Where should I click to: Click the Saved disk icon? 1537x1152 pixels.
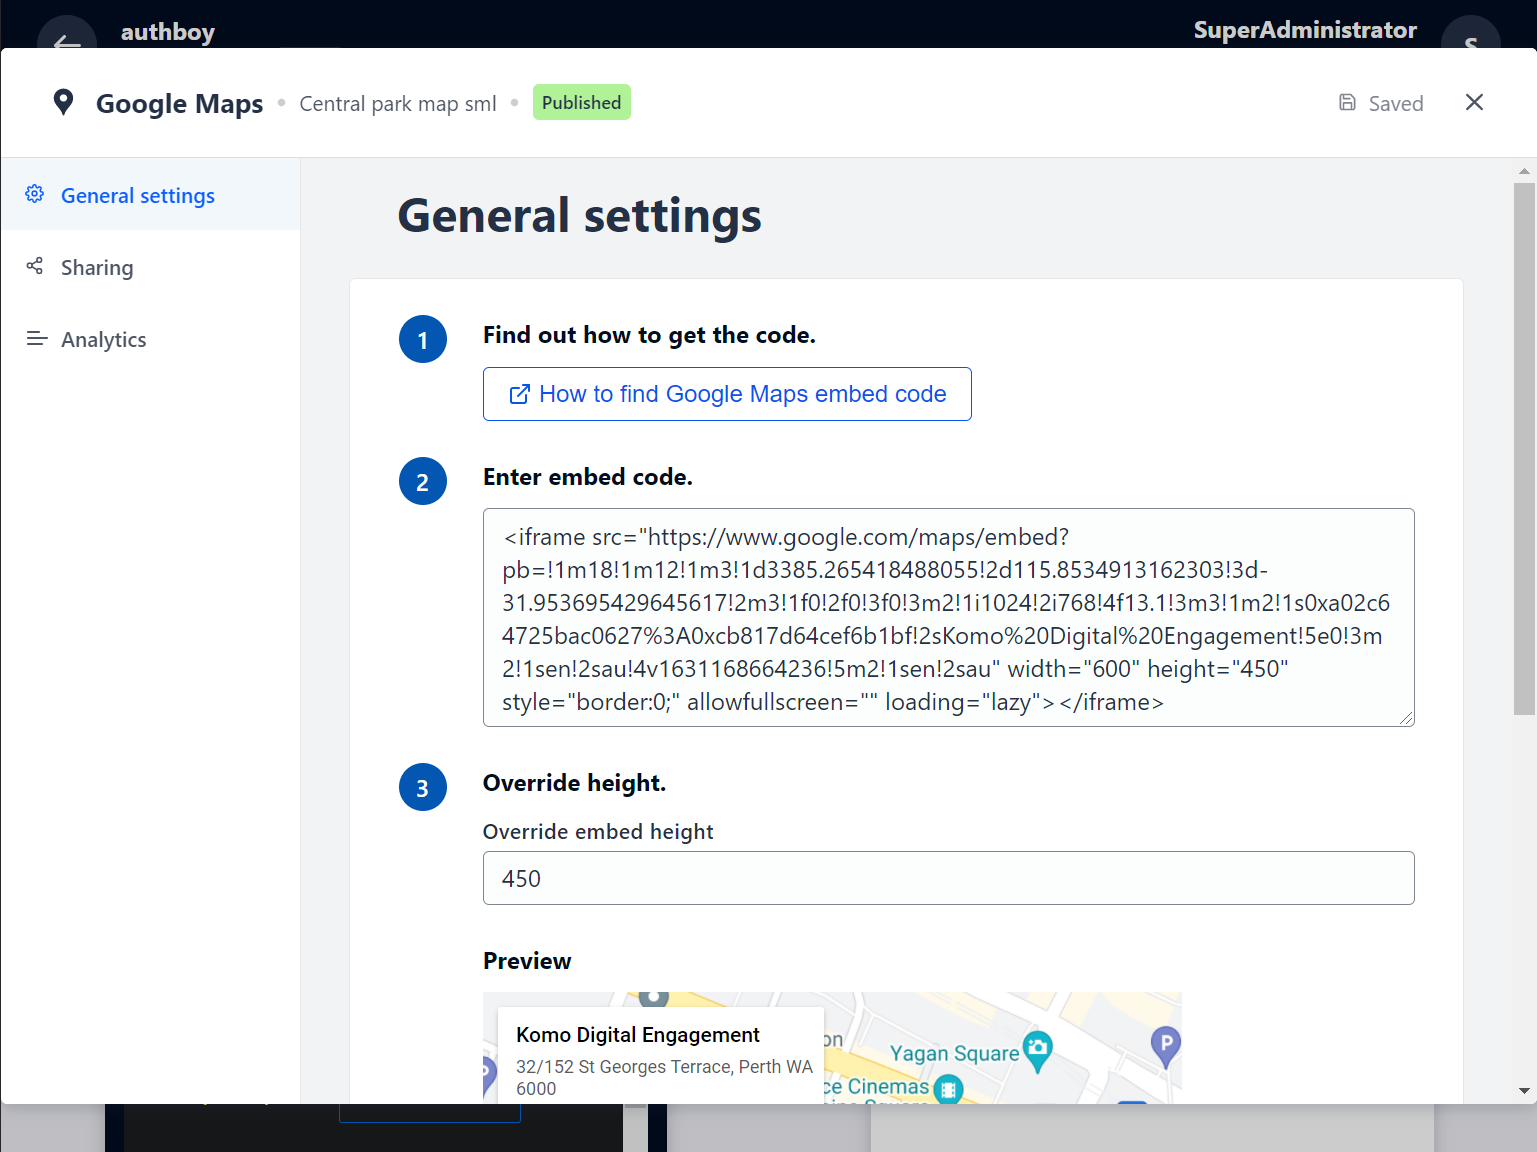1347,103
